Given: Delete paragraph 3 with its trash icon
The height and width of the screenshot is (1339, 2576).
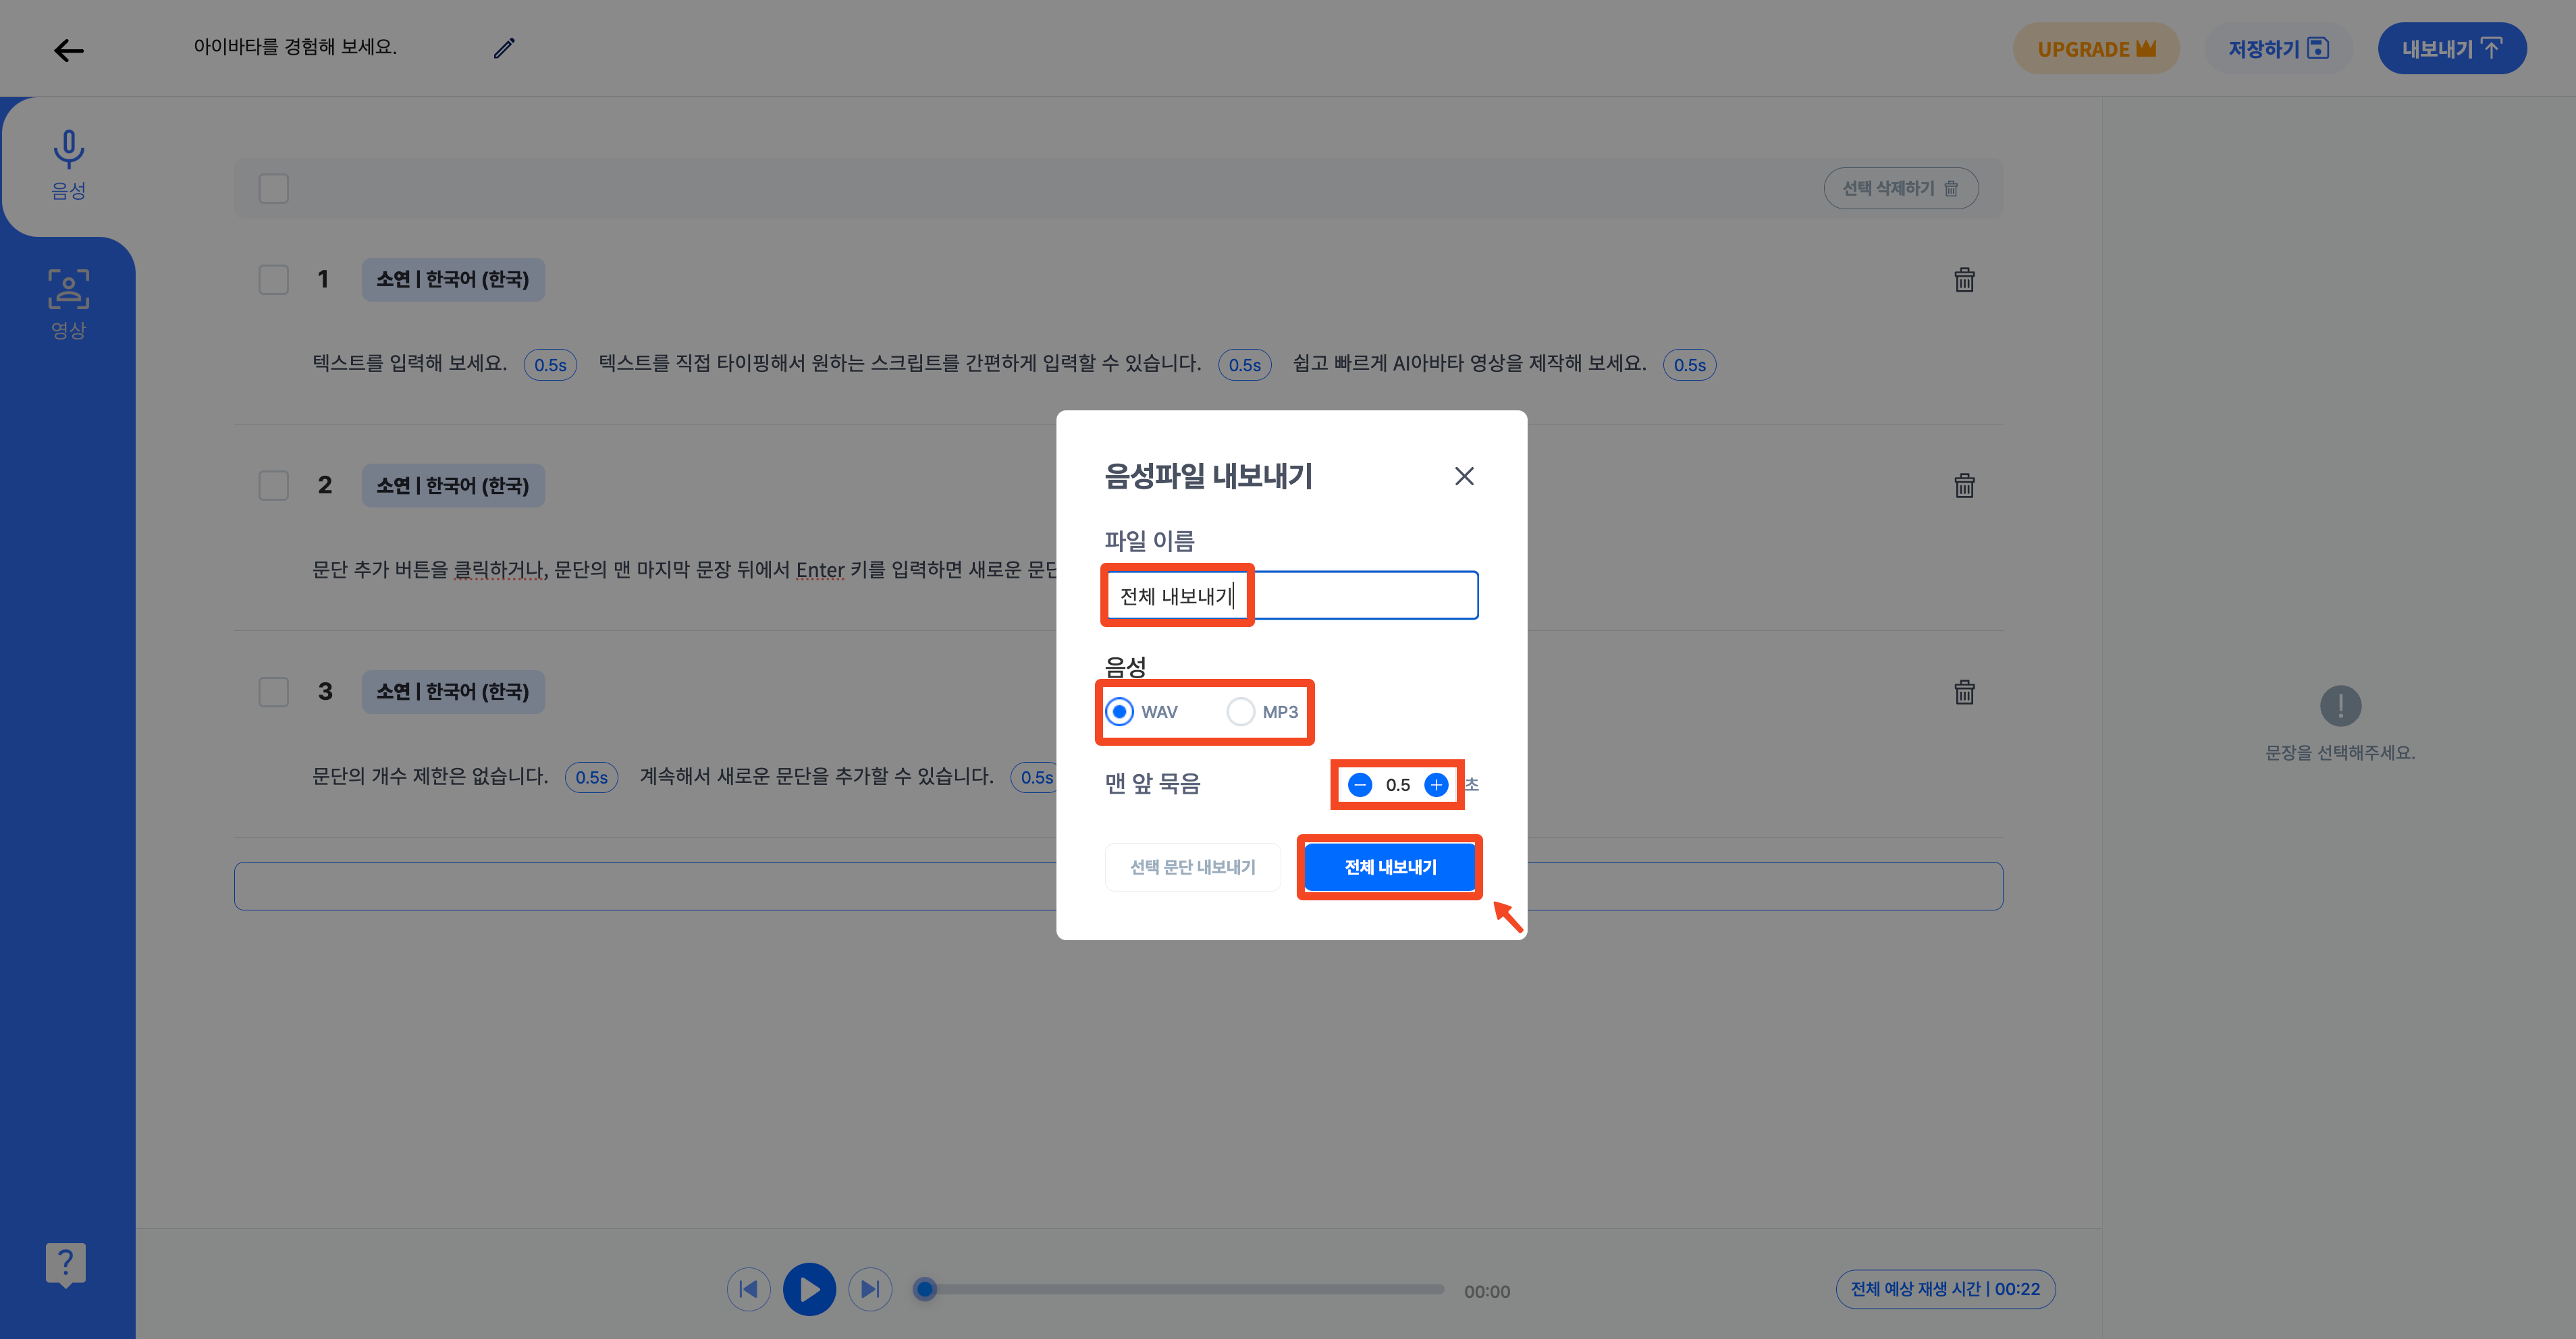Looking at the screenshot, I should point(1964,692).
